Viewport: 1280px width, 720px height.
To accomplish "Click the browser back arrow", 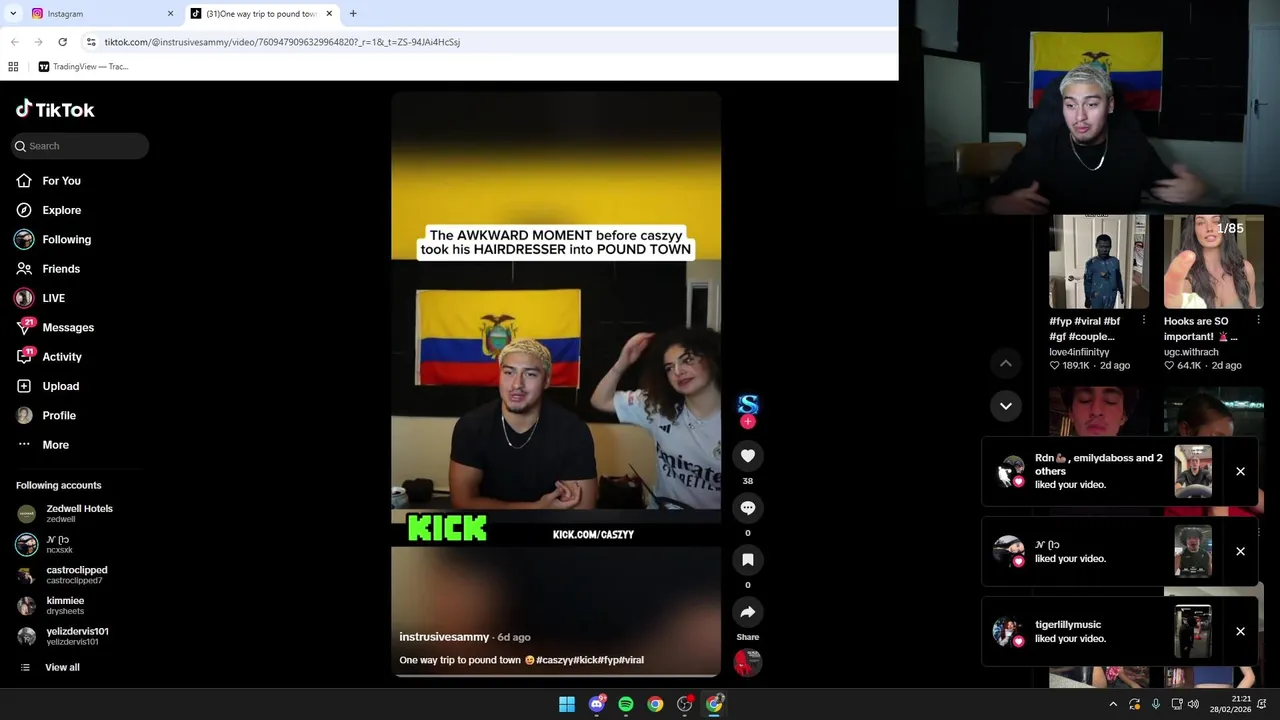I will [14, 42].
